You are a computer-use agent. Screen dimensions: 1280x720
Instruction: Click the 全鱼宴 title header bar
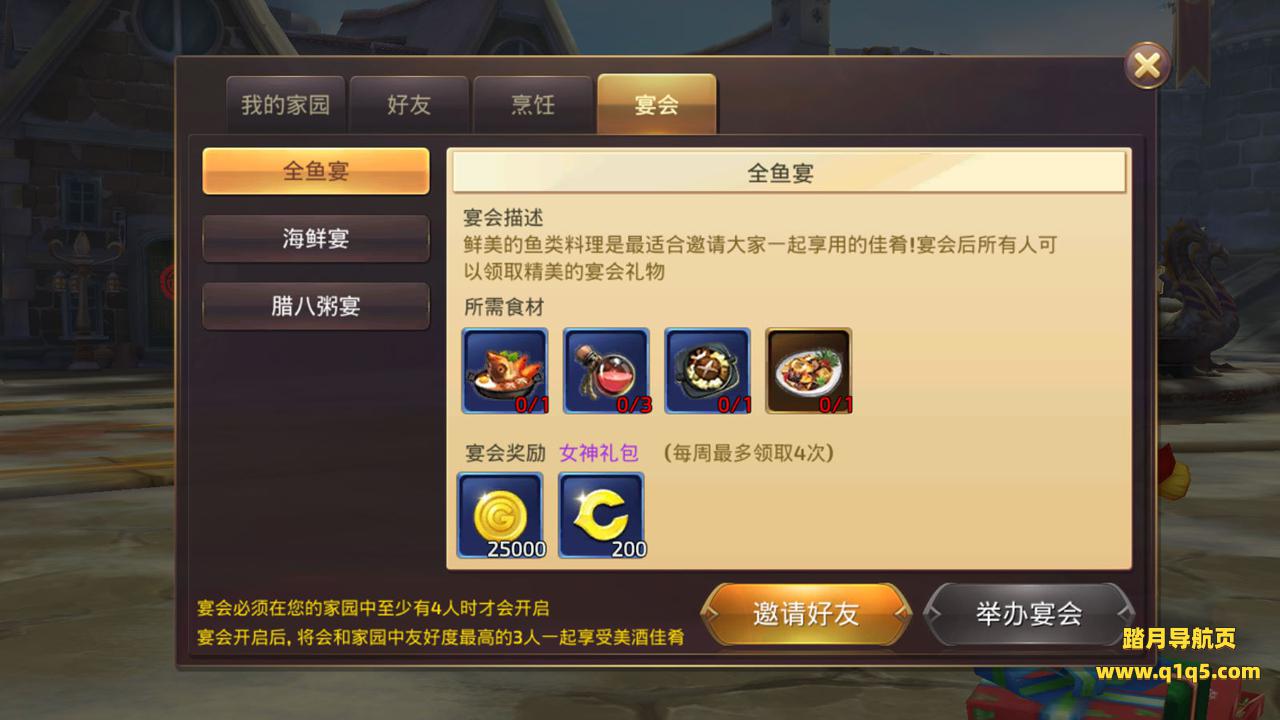(789, 172)
